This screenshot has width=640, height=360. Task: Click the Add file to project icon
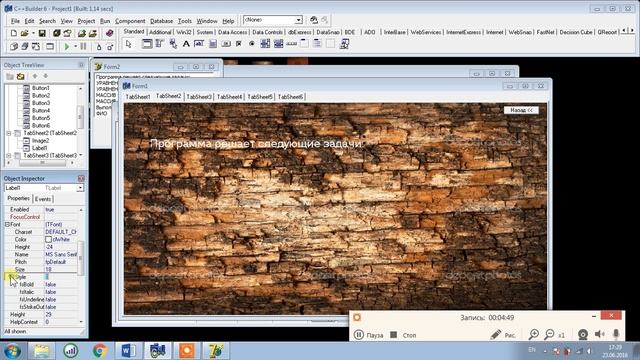coord(82,33)
